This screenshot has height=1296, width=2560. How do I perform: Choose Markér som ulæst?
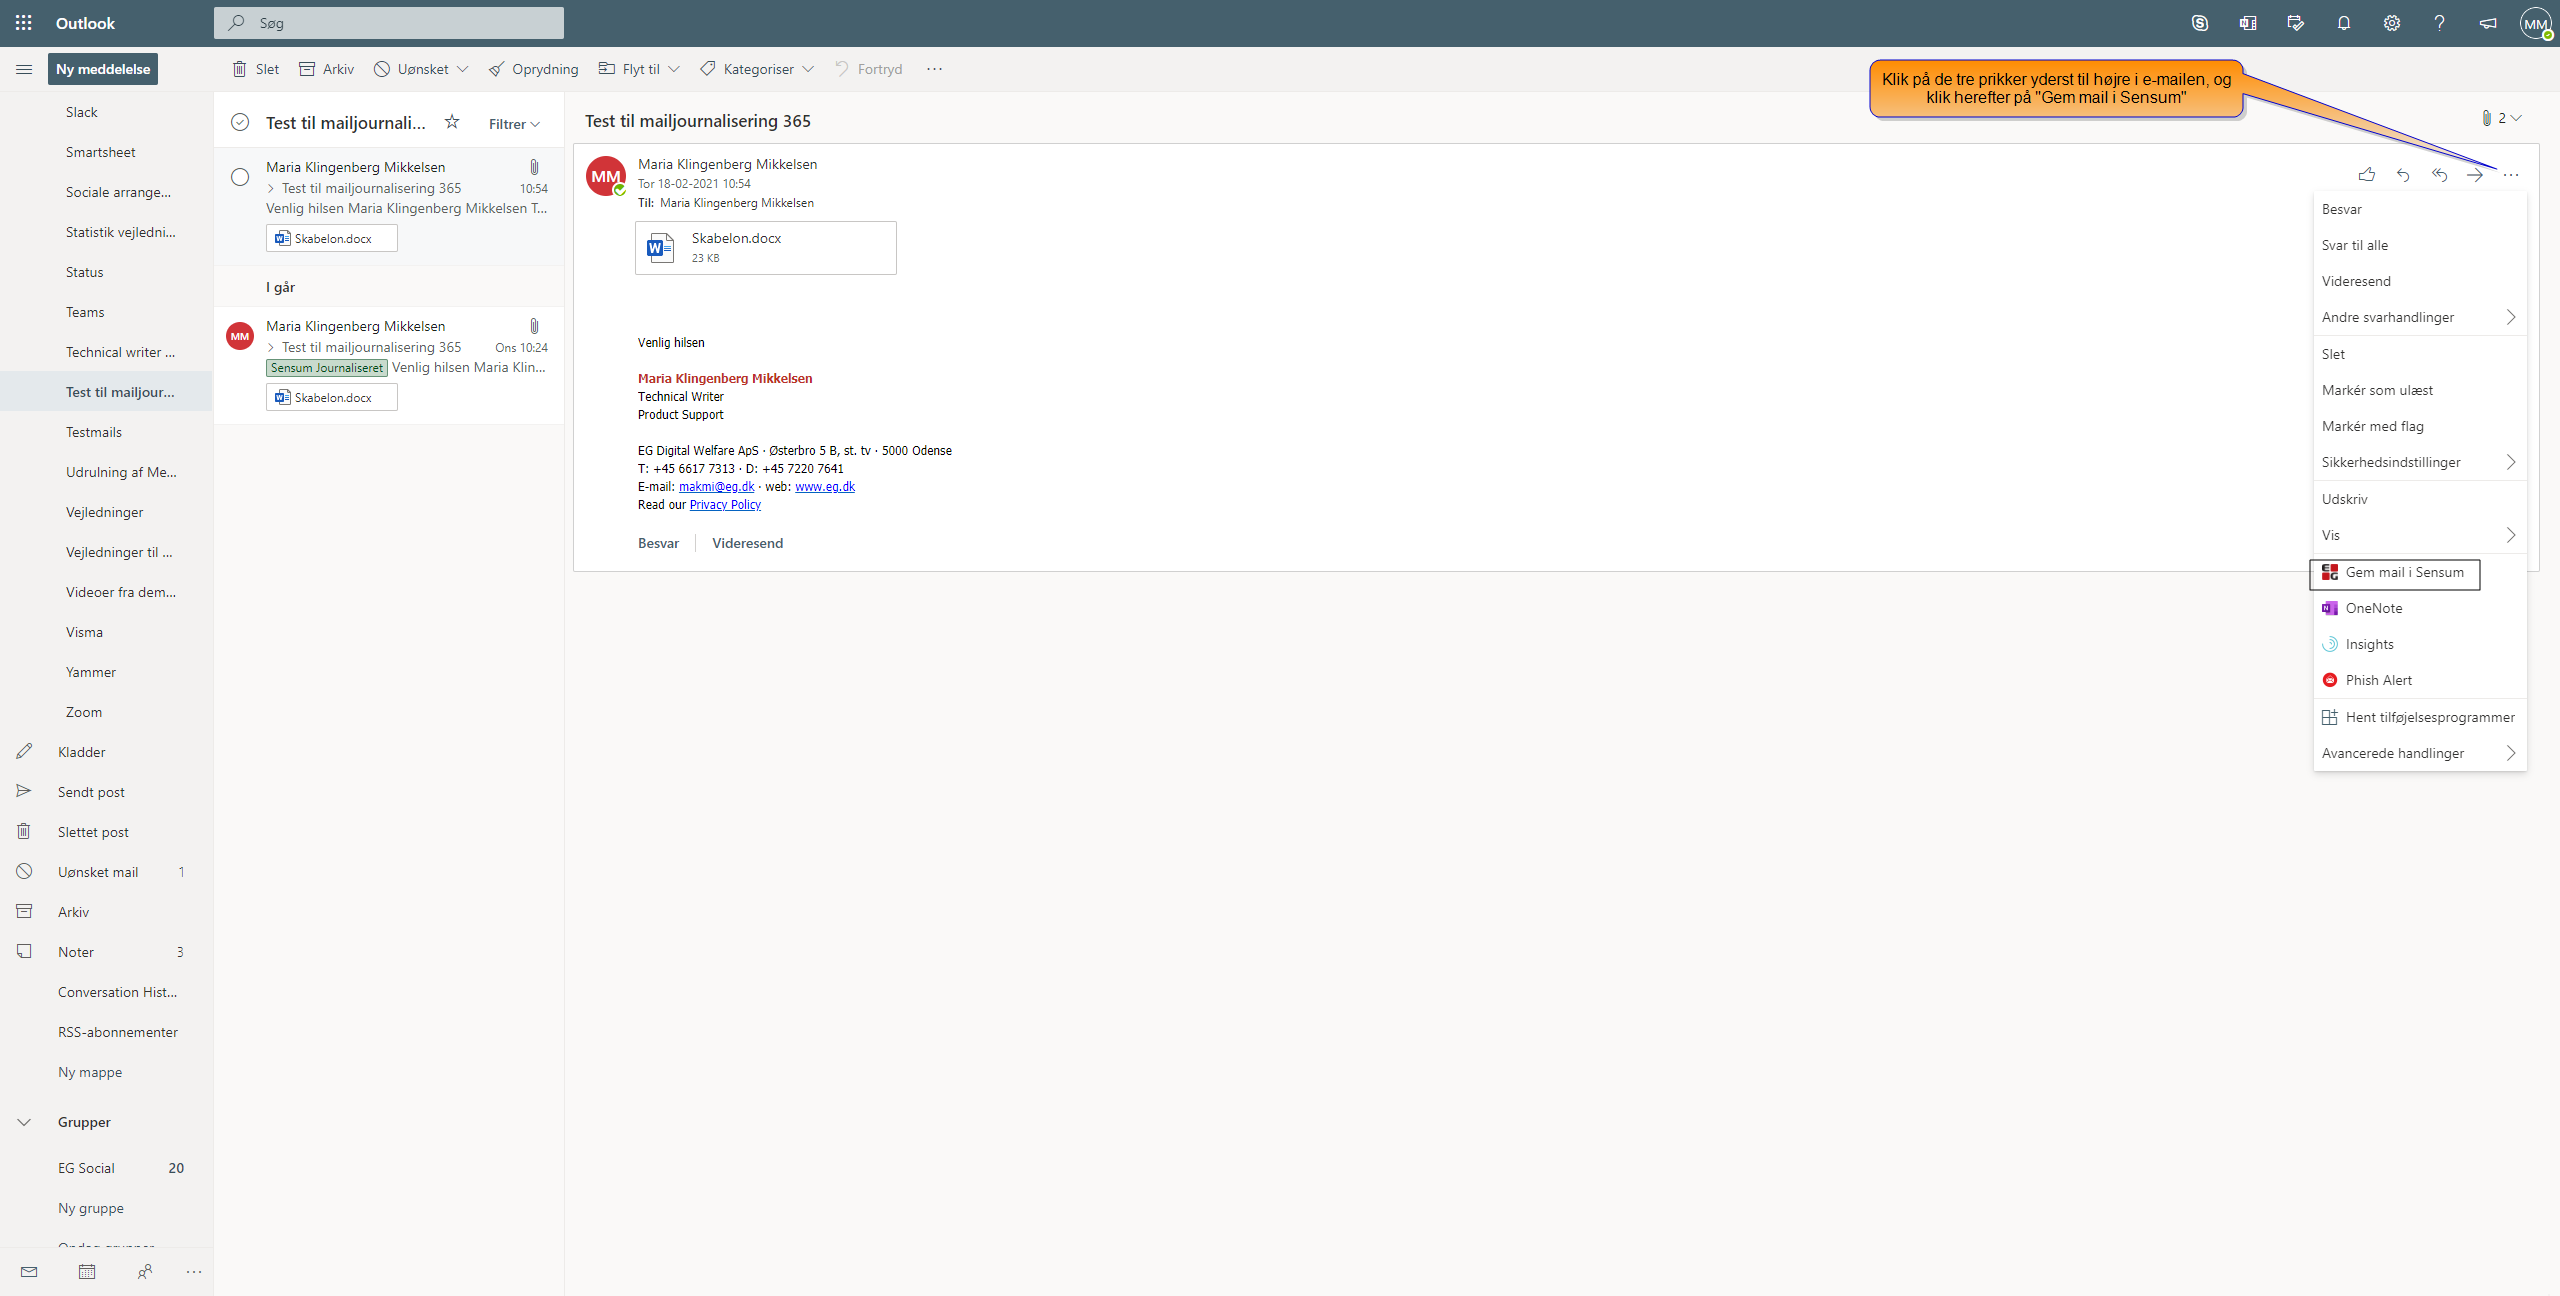tap(2420, 390)
